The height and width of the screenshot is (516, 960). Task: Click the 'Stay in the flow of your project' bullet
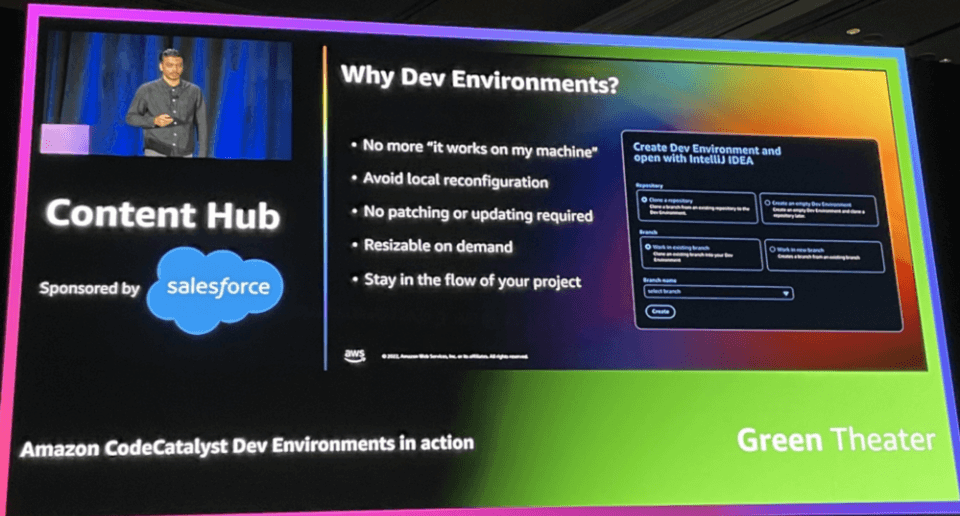[x=473, y=280]
